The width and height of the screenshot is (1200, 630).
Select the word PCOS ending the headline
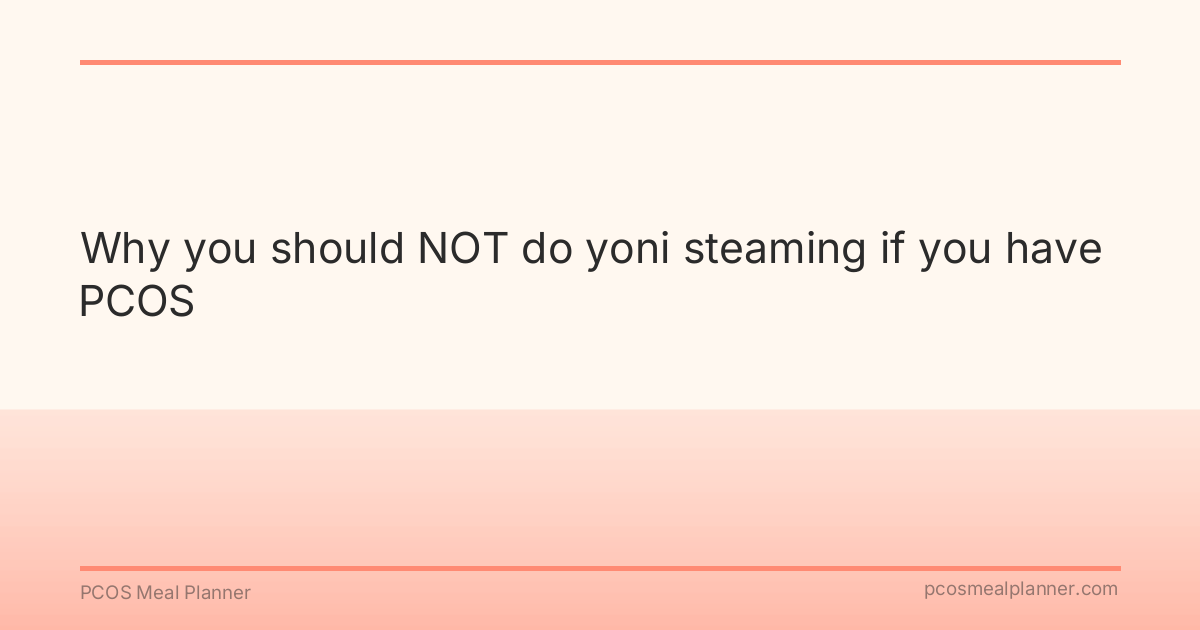pos(137,301)
